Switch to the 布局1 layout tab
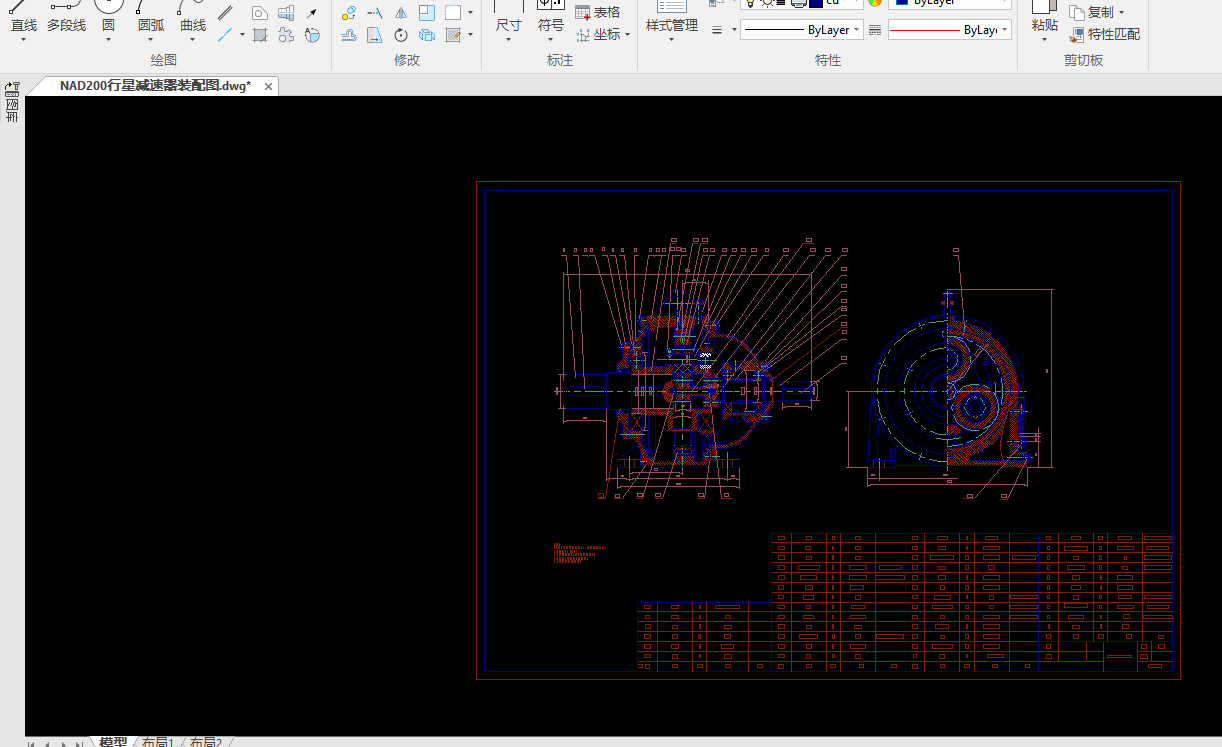 [157, 742]
